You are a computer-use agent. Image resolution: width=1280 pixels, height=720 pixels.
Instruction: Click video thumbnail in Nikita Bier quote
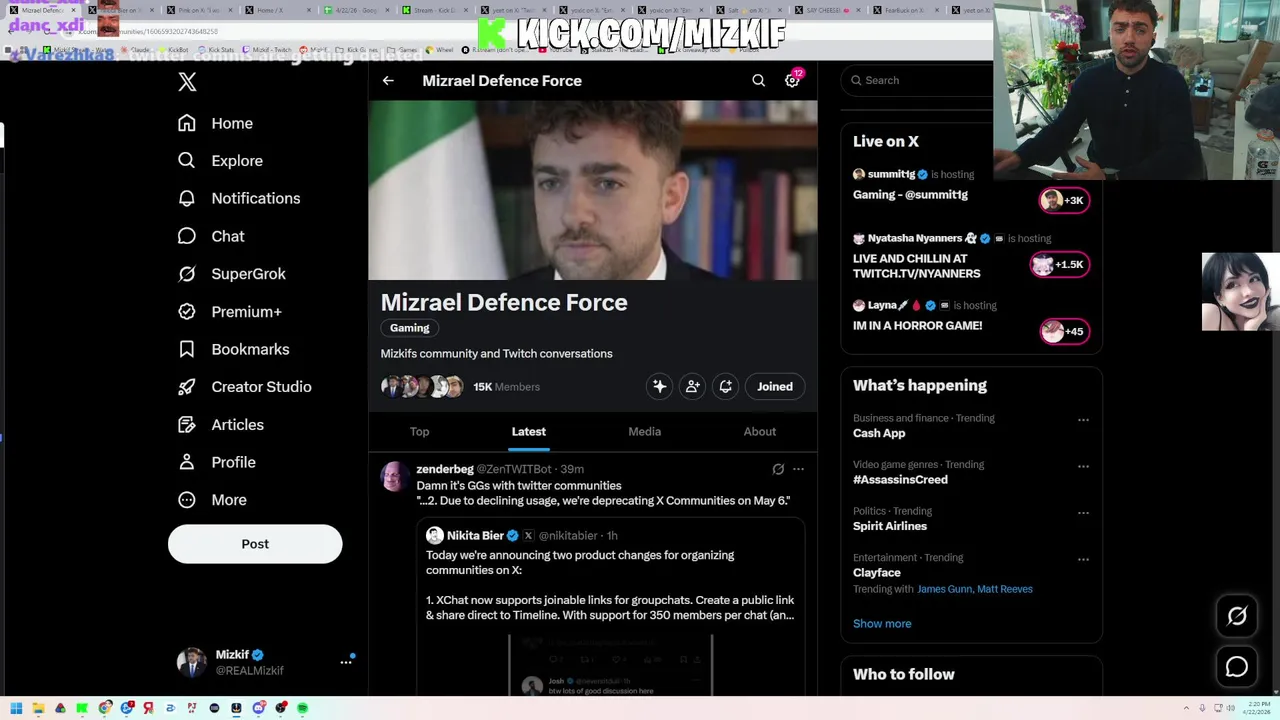tap(610, 665)
